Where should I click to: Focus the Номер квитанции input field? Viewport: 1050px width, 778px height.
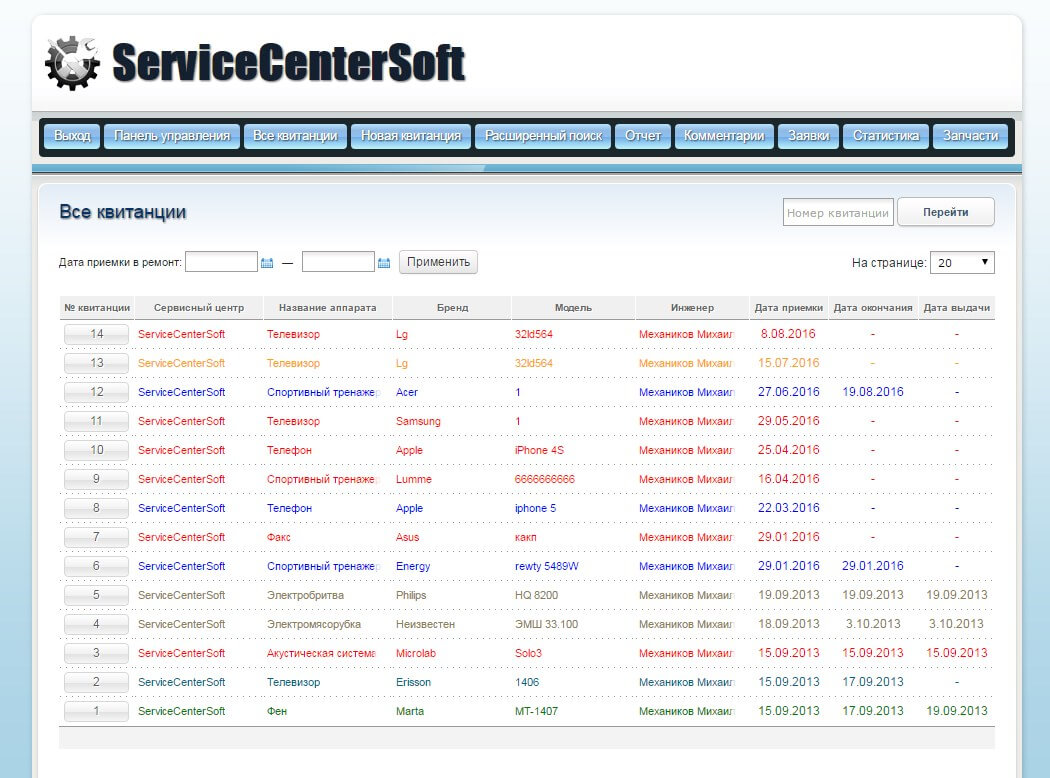[838, 212]
